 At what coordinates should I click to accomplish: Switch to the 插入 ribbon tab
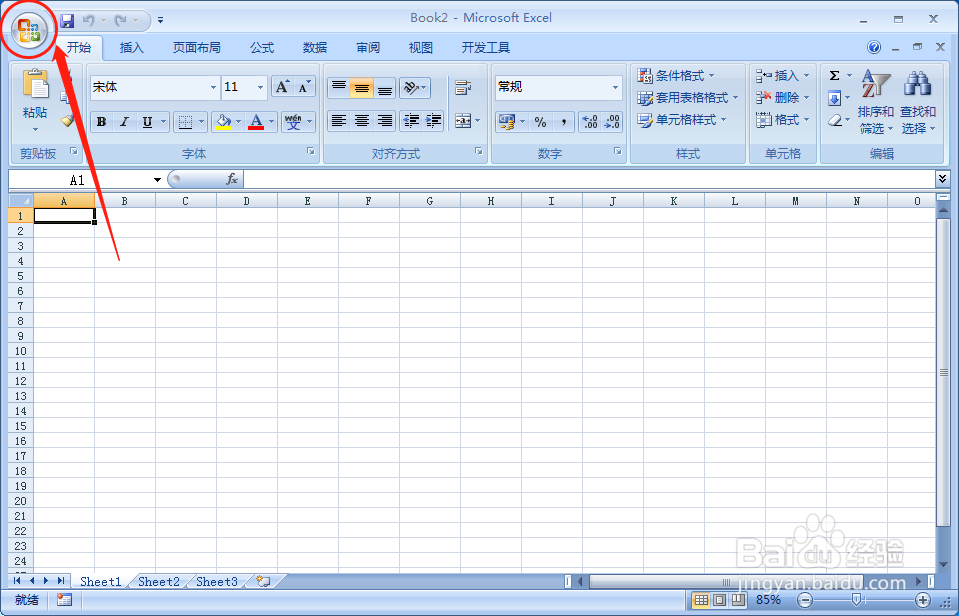[131, 48]
